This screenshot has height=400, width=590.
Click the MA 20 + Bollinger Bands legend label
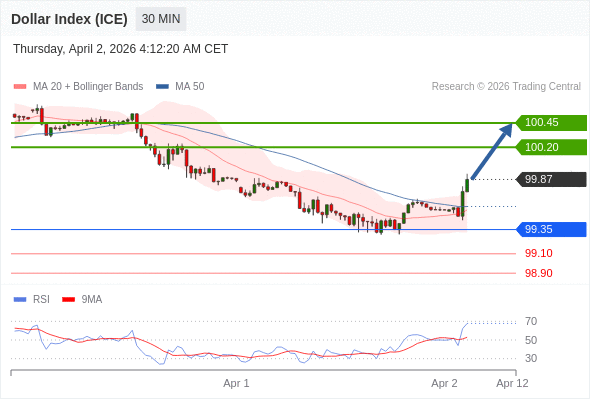[88, 87]
